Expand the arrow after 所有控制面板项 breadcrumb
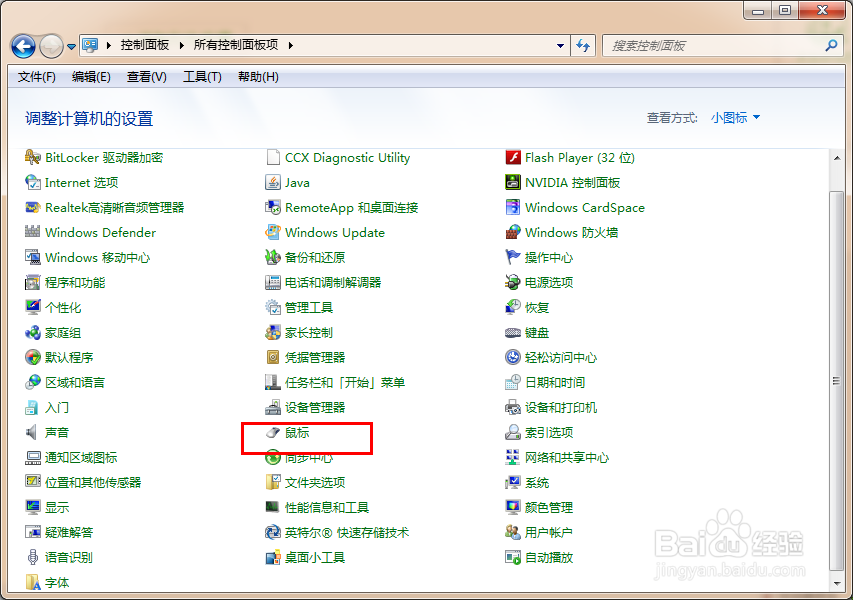Image resolution: width=853 pixels, height=600 pixels. click(291, 45)
